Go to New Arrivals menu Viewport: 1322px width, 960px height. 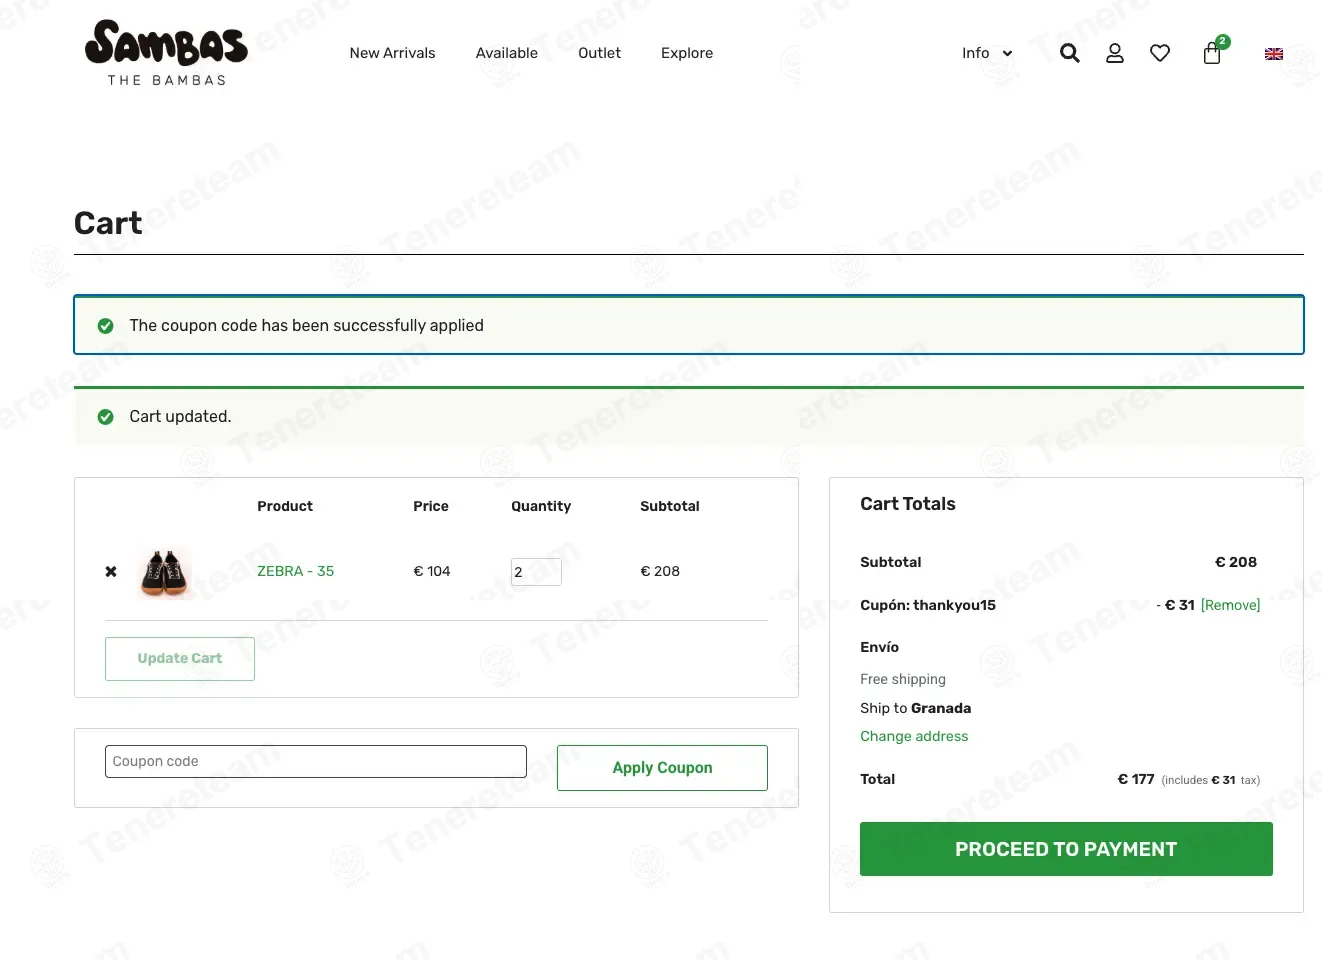(392, 53)
